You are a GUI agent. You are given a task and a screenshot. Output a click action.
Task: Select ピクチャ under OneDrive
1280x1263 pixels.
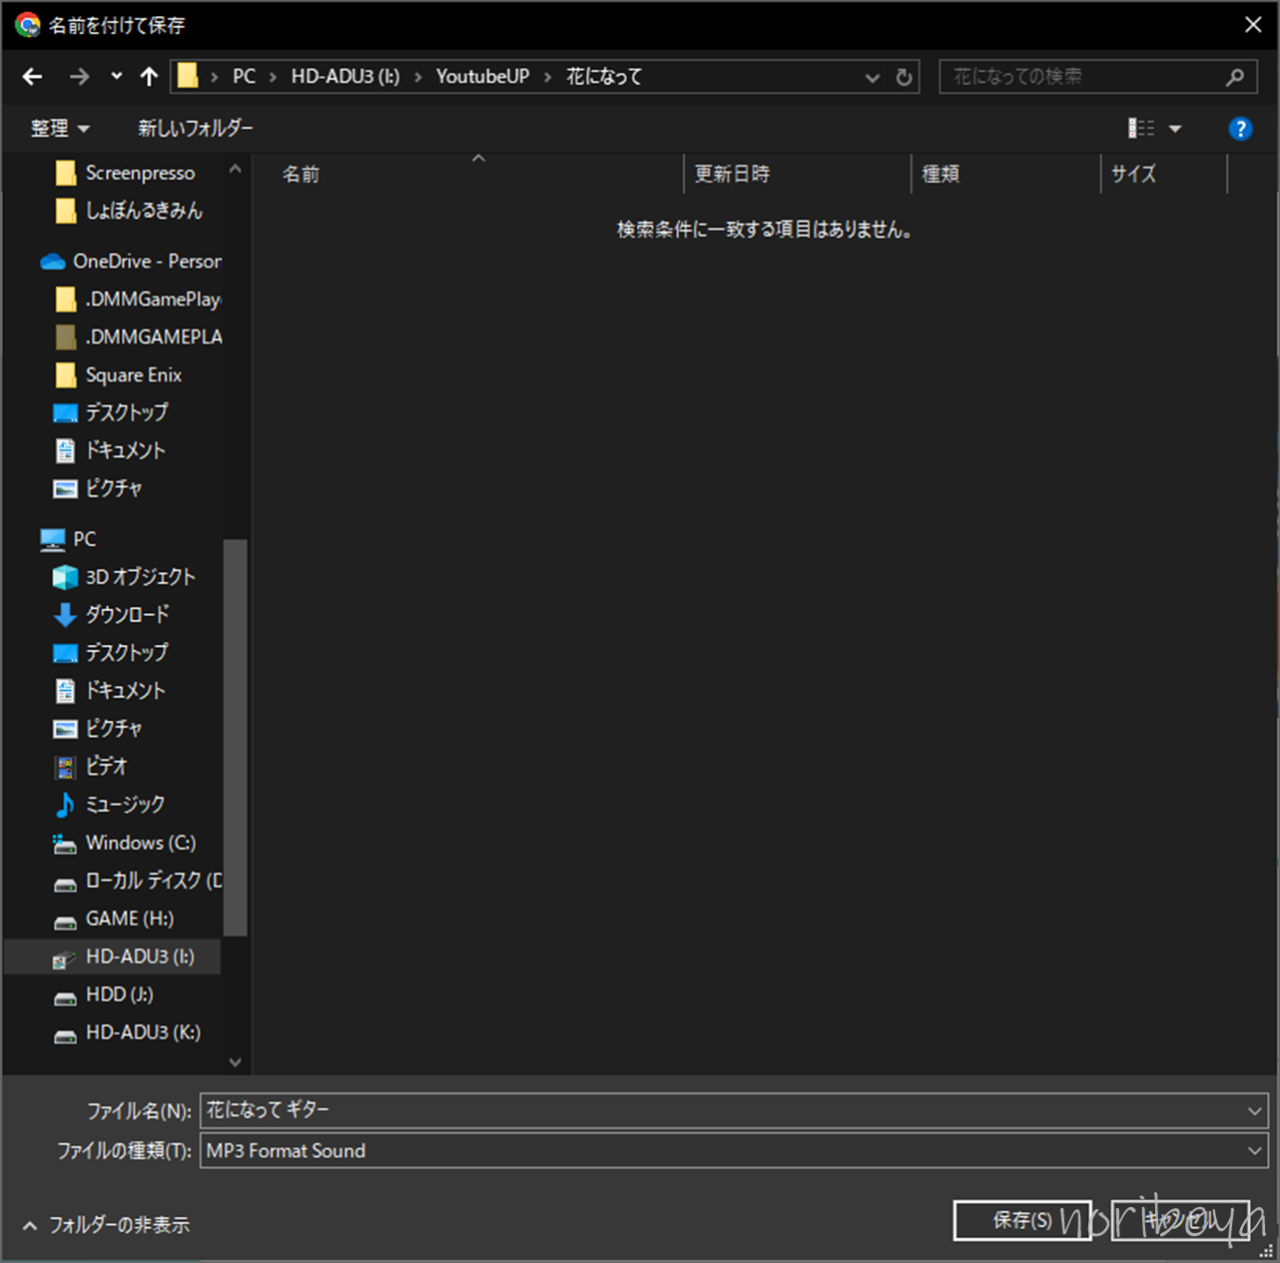pyautogui.click(x=97, y=489)
